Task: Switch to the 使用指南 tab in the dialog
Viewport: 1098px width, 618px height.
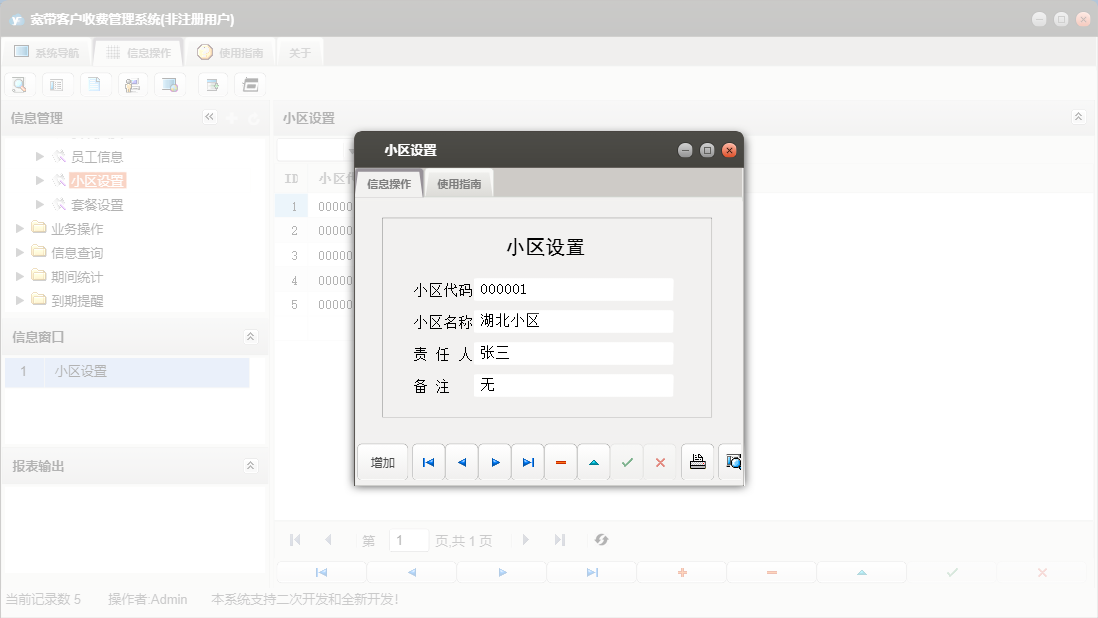Action: point(459,183)
